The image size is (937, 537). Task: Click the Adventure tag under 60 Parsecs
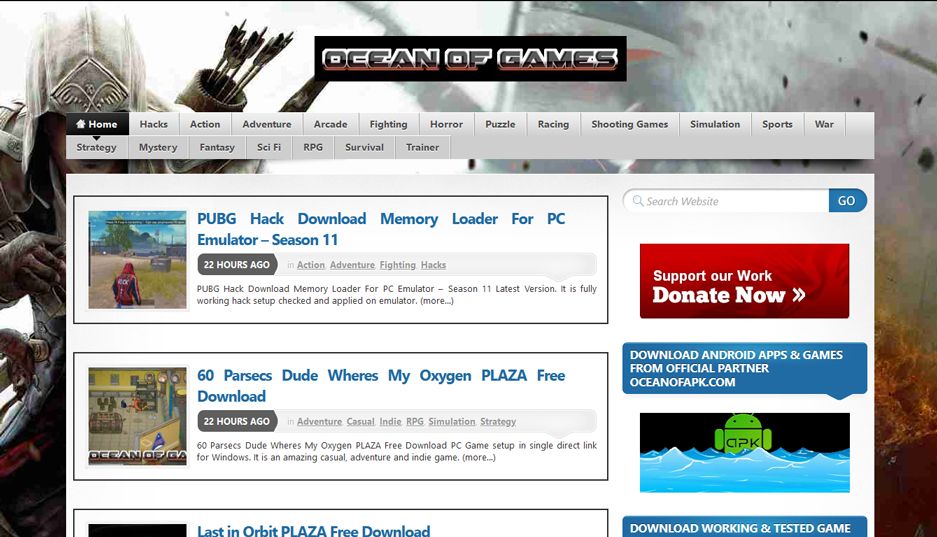click(x=320, y=421)
